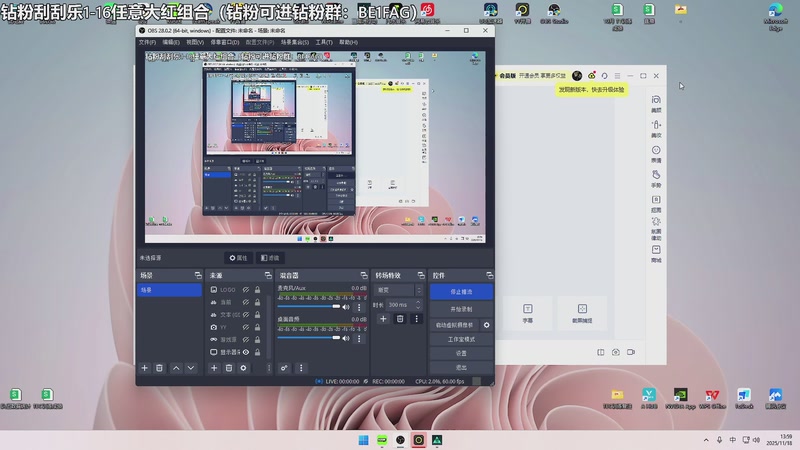Unlock the 显示器 source lock icon
This screenshot has height=450, width=800.
pos(258,352)
